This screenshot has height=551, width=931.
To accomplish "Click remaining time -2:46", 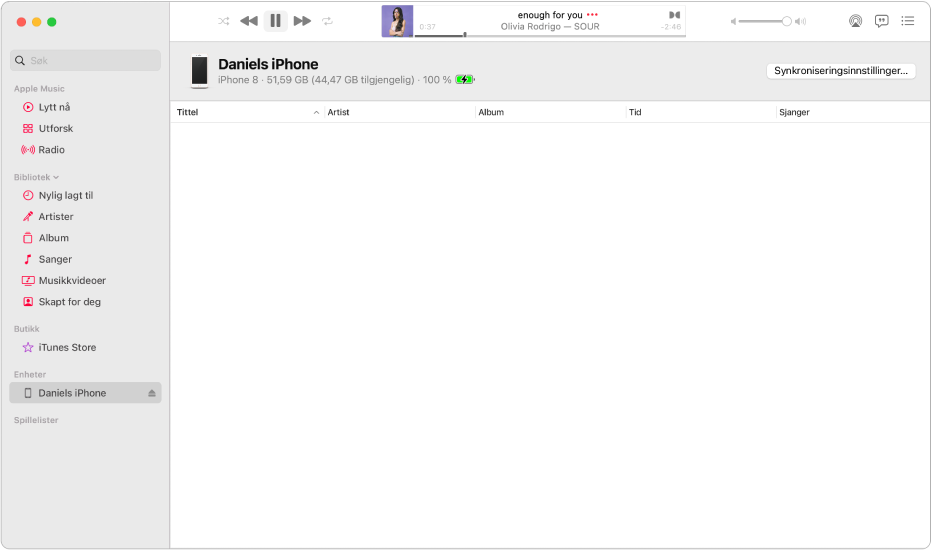I will pos(671,27).
